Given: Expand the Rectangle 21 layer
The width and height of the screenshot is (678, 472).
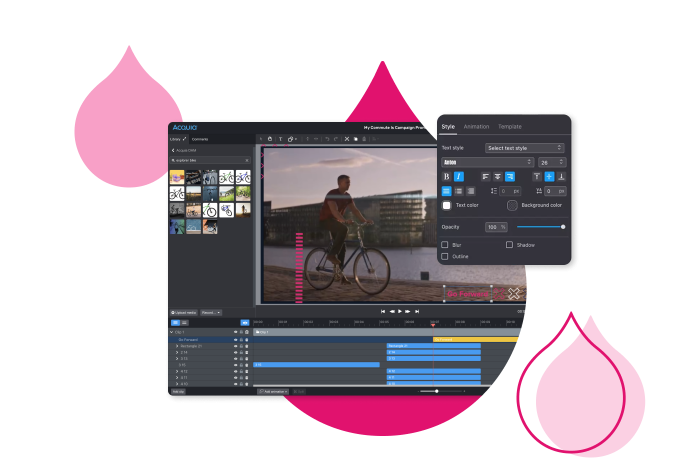Looking at the screenshot, I should click(x=177, y=346).
